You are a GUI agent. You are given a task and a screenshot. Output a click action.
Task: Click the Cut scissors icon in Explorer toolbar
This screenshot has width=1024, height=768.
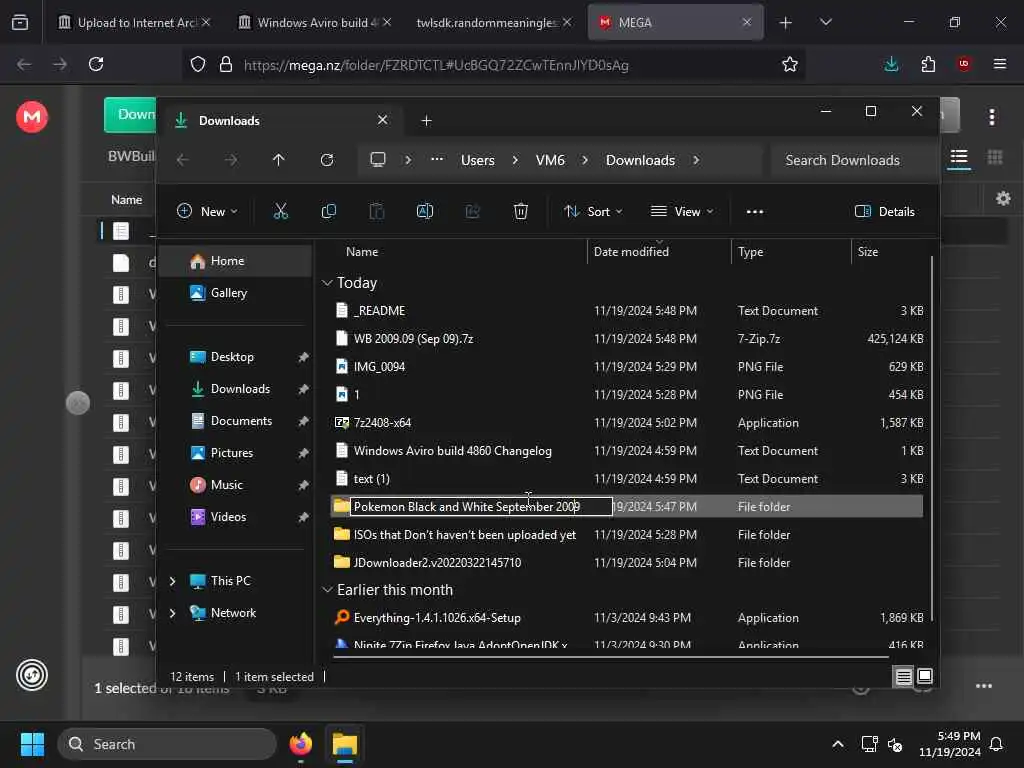tap(280, 211)
